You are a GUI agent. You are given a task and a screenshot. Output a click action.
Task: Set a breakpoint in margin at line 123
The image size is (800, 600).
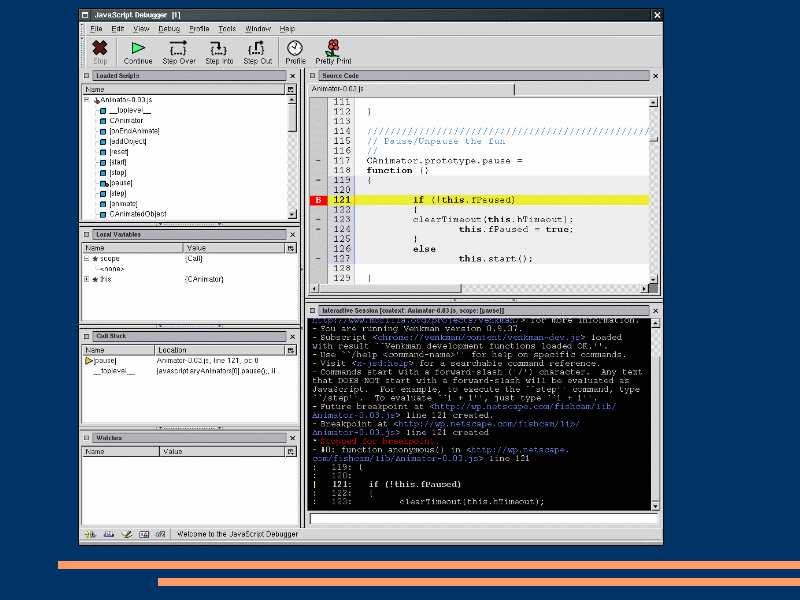pyautogui.click(x=318, y=219)
